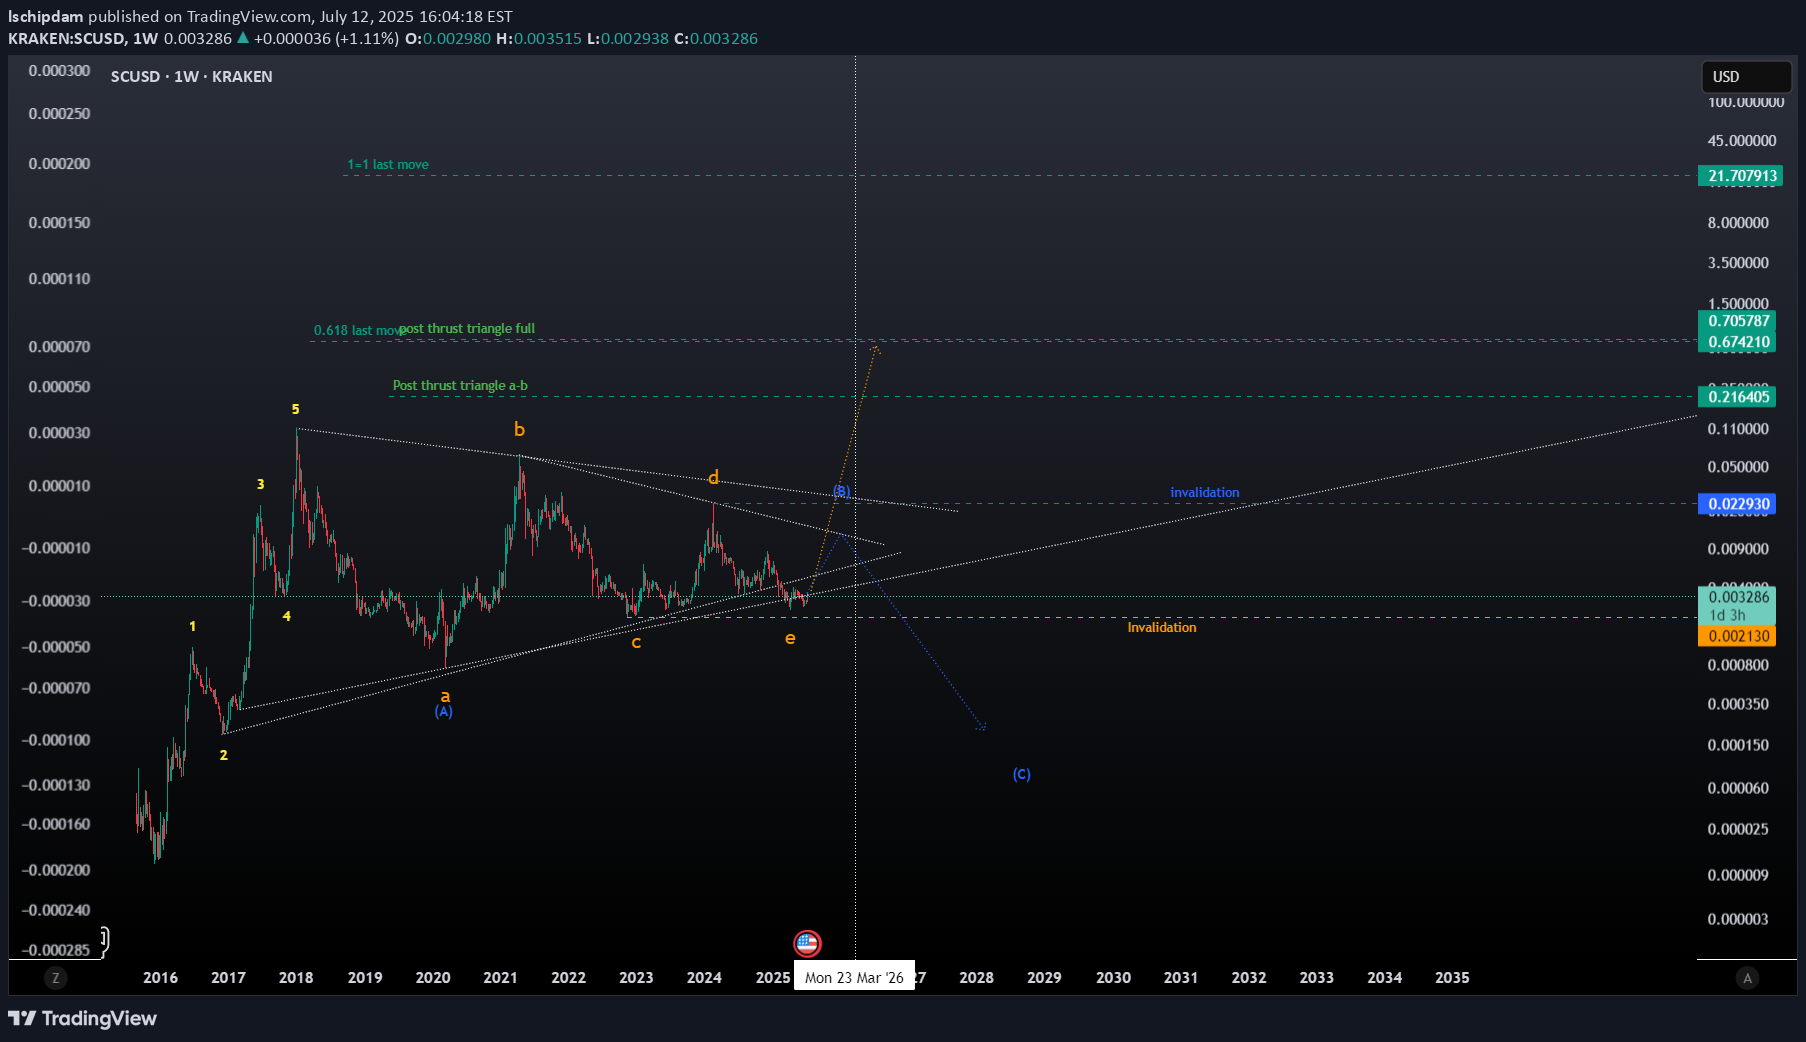Screen dimensions: 1806x1042
Task: Open the USD currency selector
Action: coord(1746,77)
